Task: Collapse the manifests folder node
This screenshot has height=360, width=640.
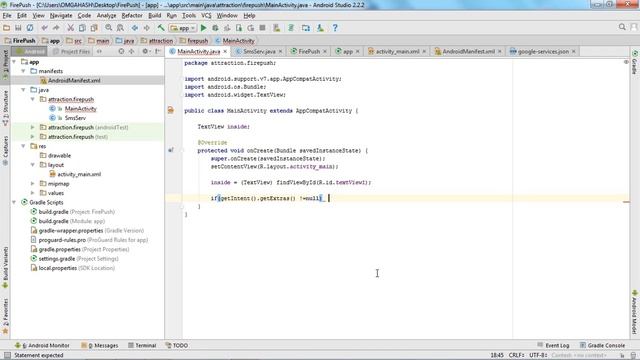Action: [23, 71]
